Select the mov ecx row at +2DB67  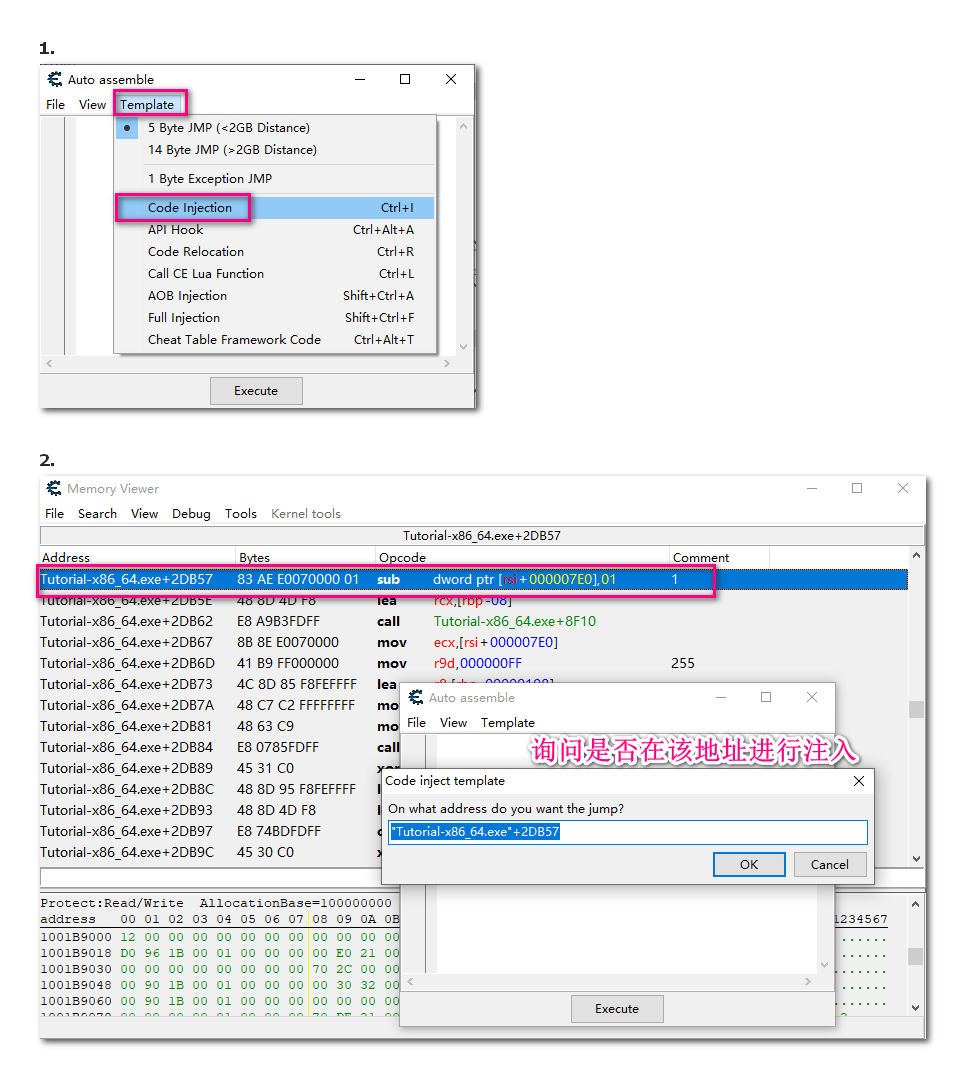click(474, 642)
